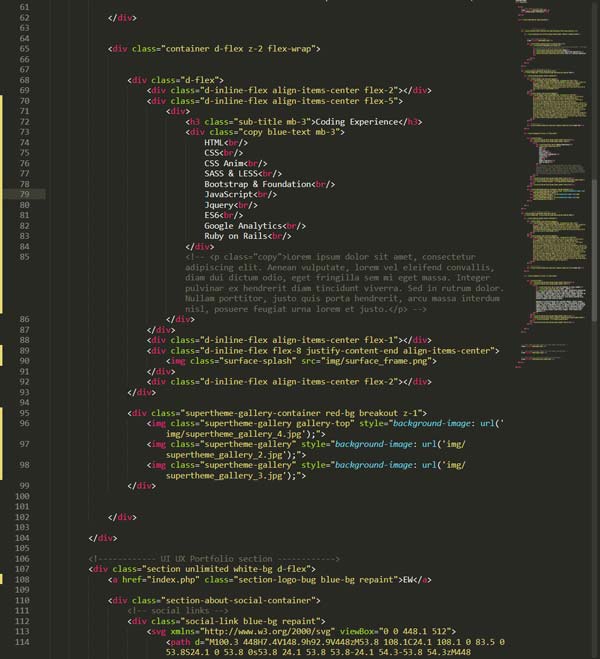Image resolution: width=600 pixels, height=659 pixels.
Task: Click the "section-about-social-container" class value
Action: tap(239, 600)
